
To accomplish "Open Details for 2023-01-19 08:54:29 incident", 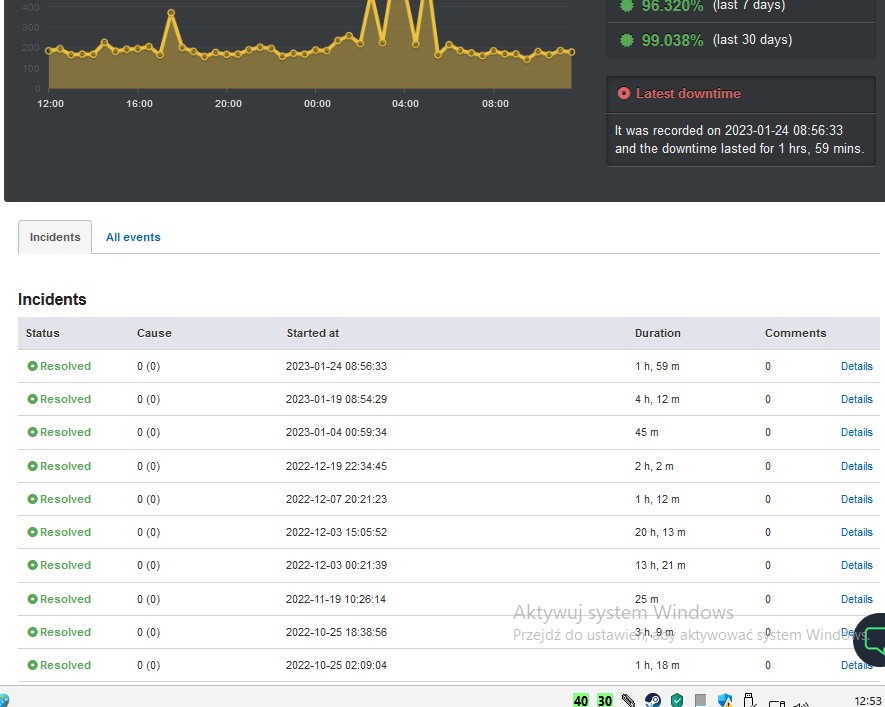I will coord(856,399).
